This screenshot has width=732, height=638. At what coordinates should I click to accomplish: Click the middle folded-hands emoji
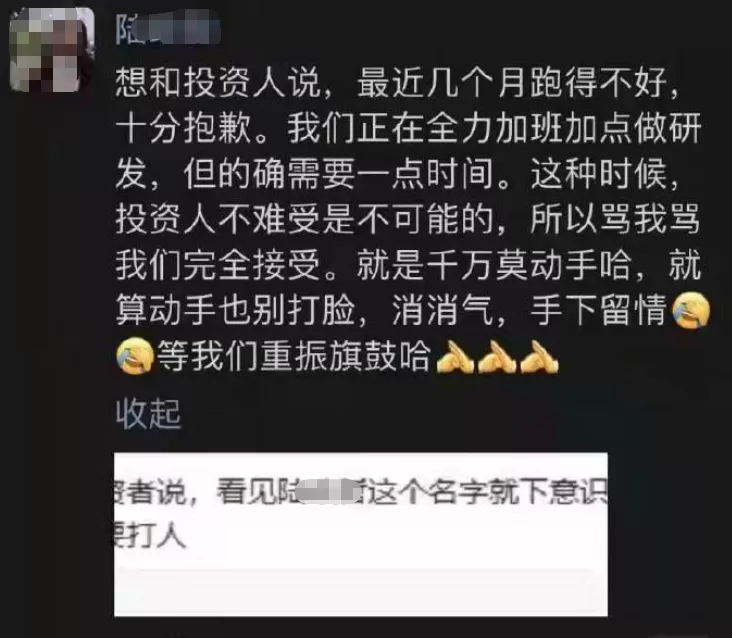[x=497, y=357]
